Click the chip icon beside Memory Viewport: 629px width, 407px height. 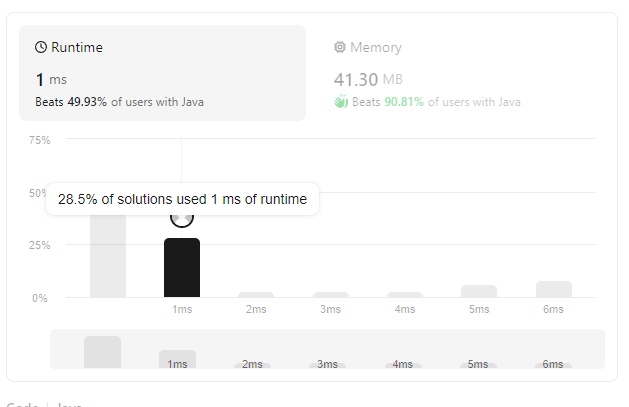click(340, 47)
